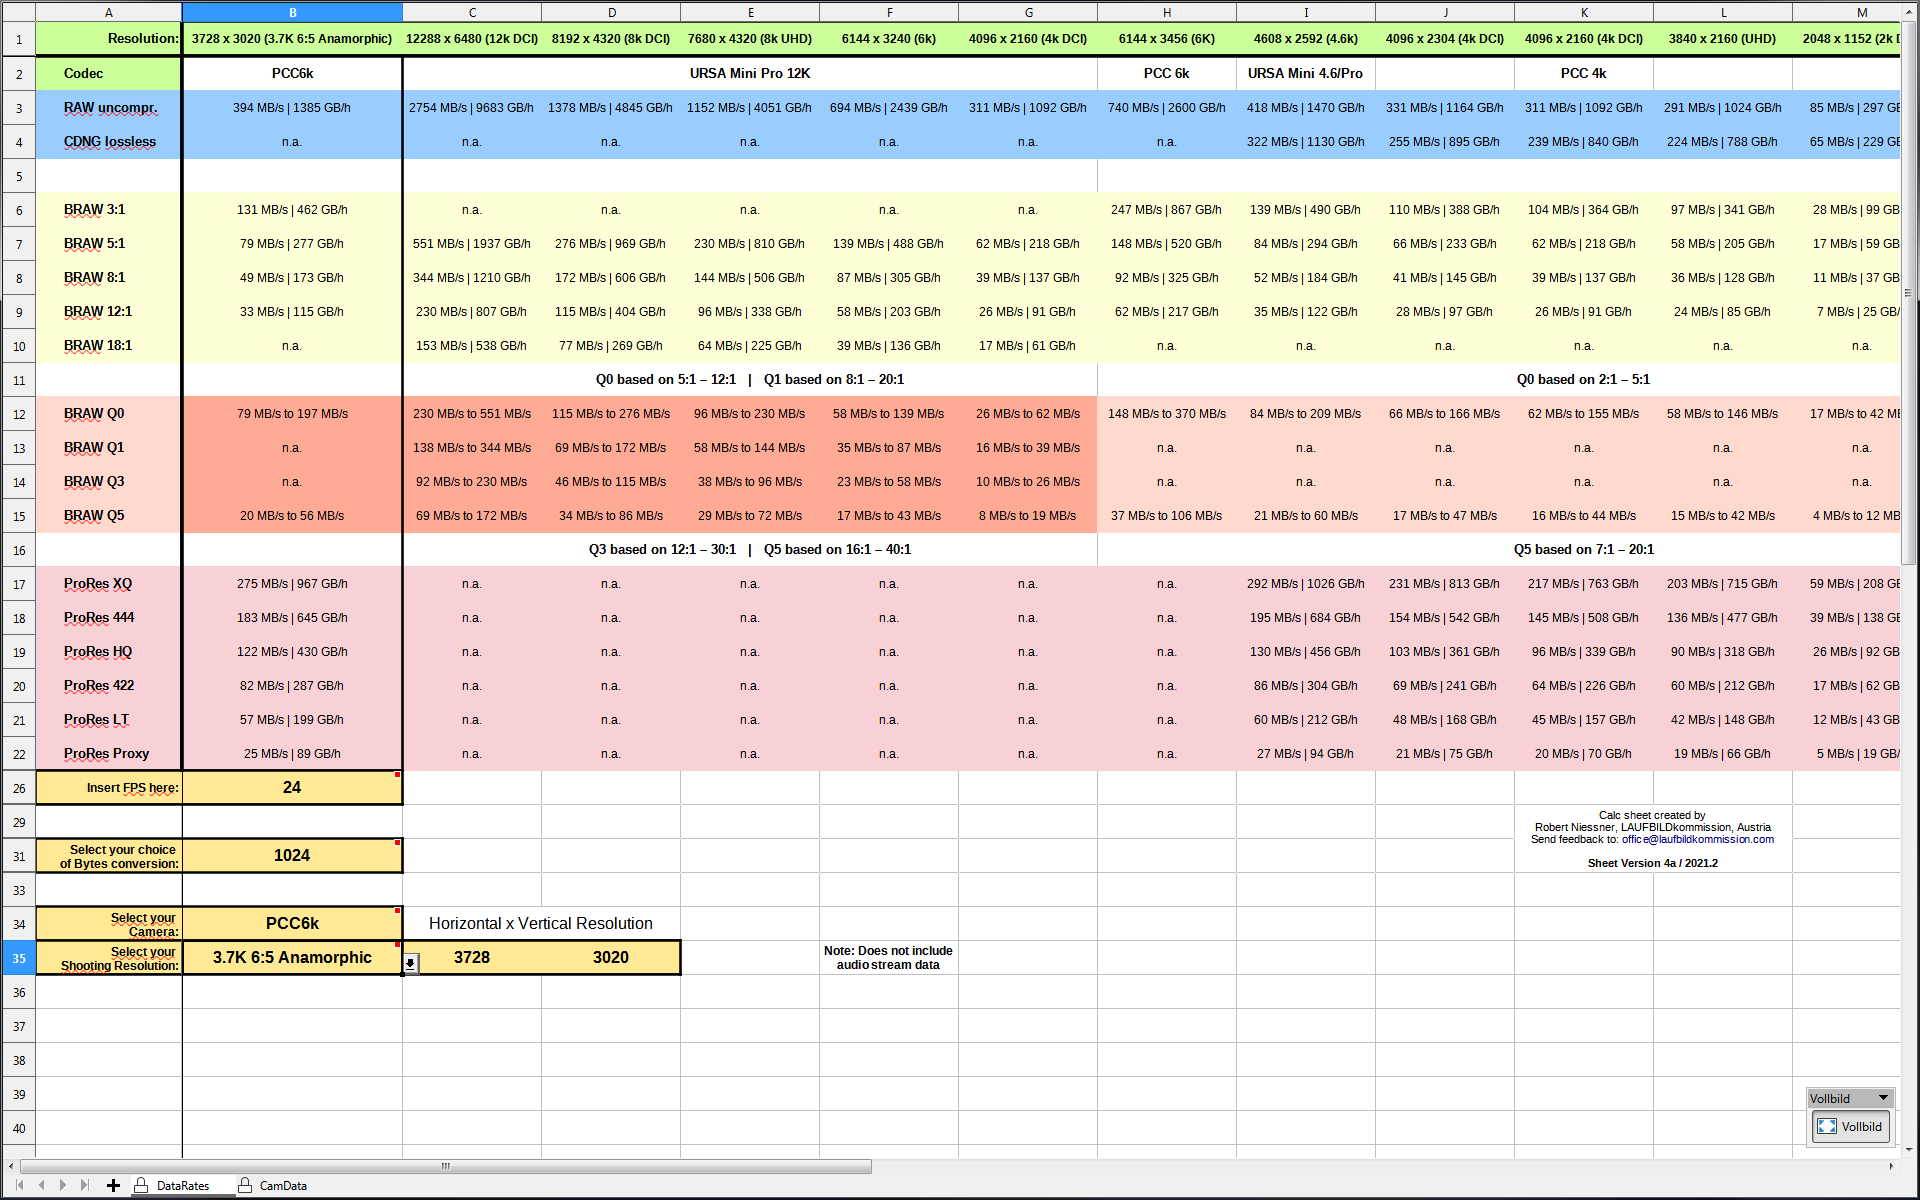
Task: Select row 26 header
Action: tap(19, 788)
